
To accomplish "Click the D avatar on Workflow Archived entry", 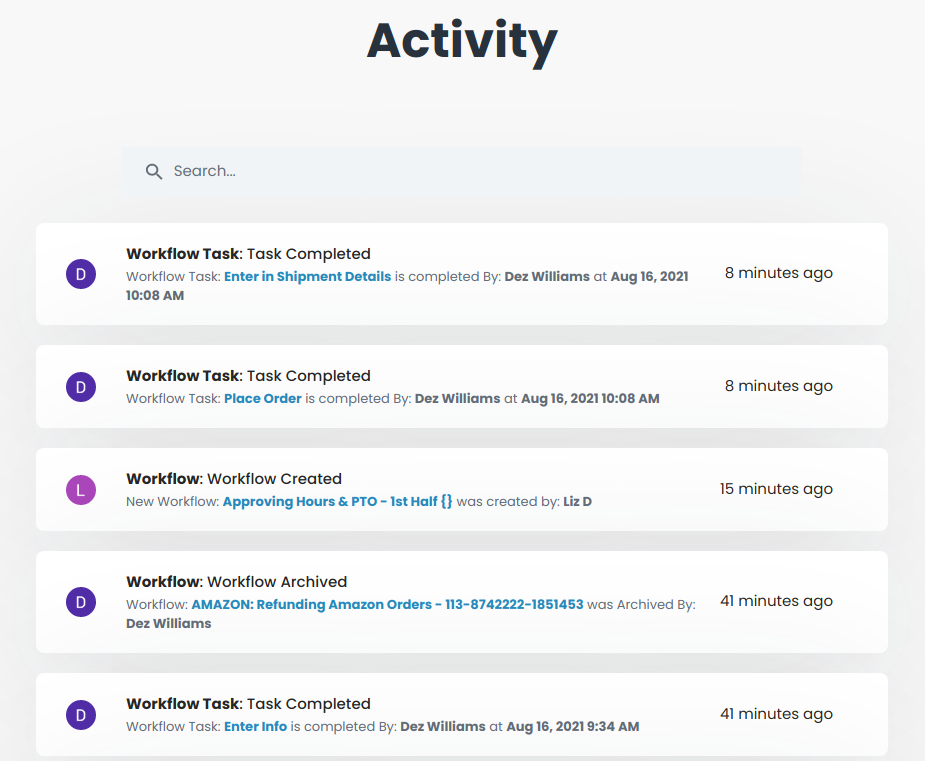I will 81,602.
